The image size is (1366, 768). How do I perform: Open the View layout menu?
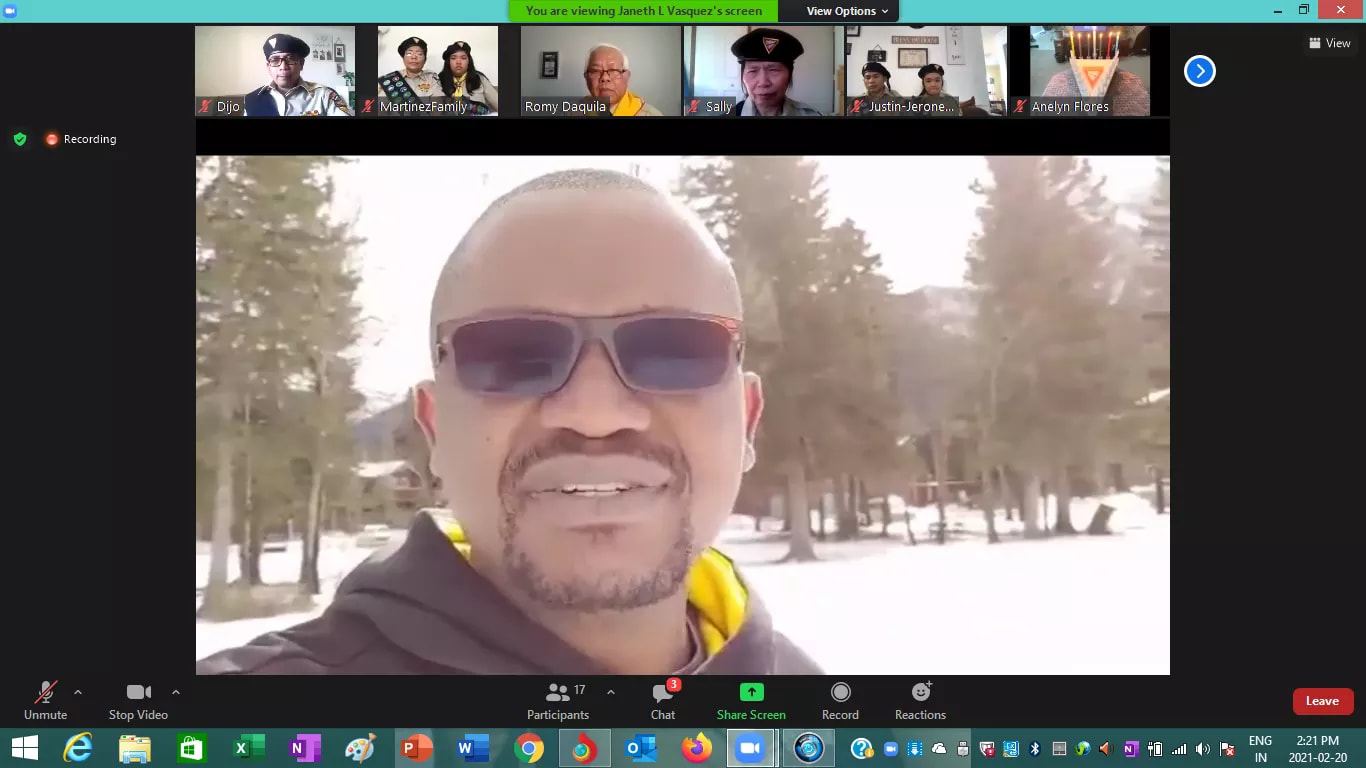coord(1329,43)
